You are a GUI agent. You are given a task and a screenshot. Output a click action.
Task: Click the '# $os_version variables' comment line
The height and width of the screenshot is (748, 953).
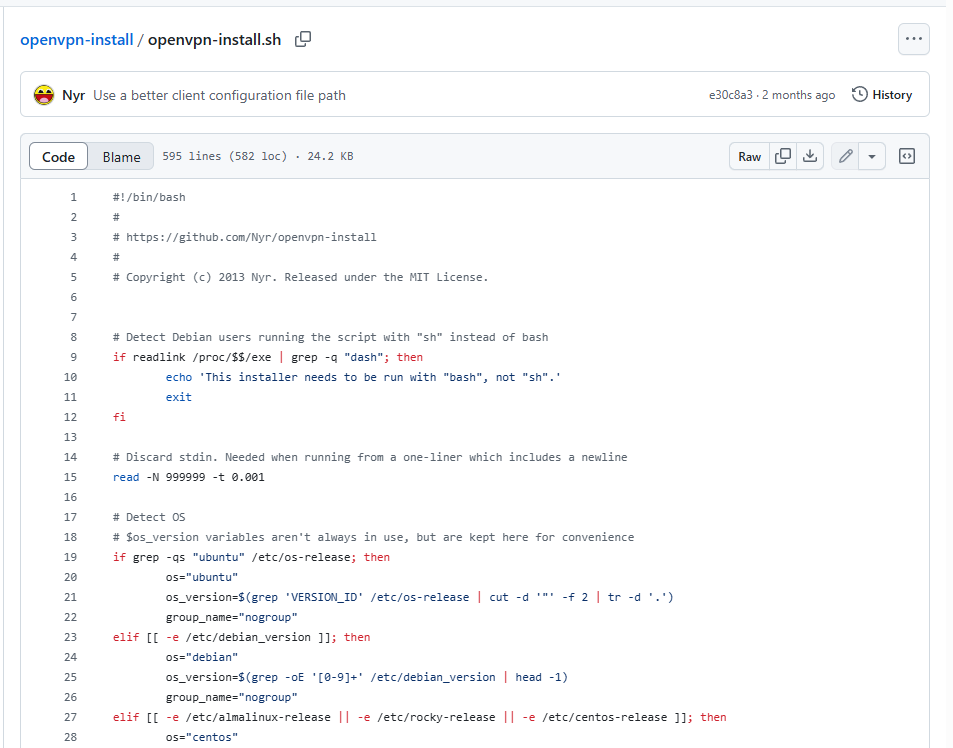373,537
